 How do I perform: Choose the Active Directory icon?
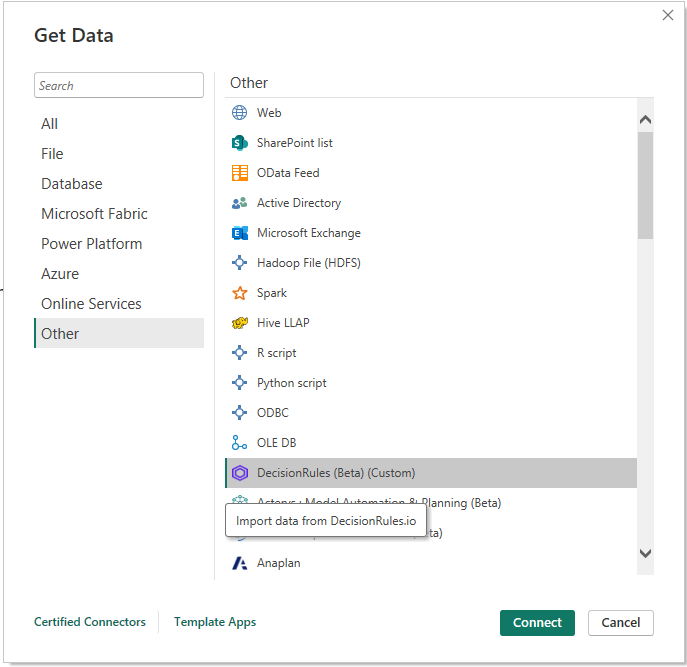240,203
